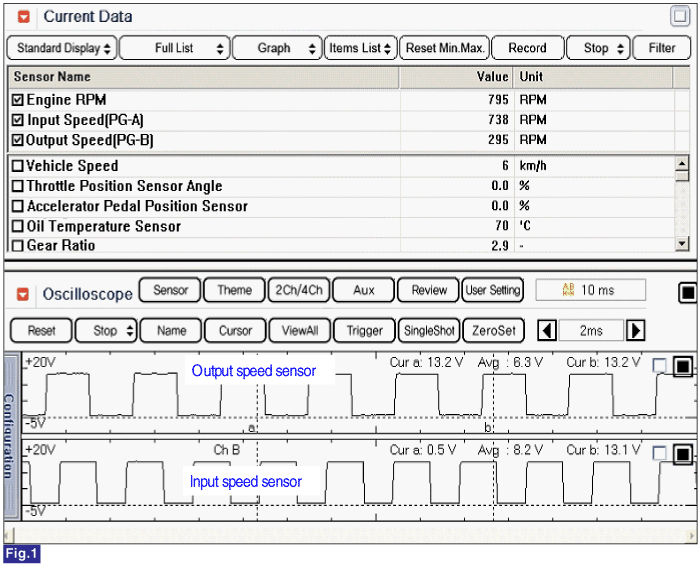The width and height of the screenshot is (700, 565).
Task: Select the 2Ch/4Ch channel mode button
Action: [296, 290]
